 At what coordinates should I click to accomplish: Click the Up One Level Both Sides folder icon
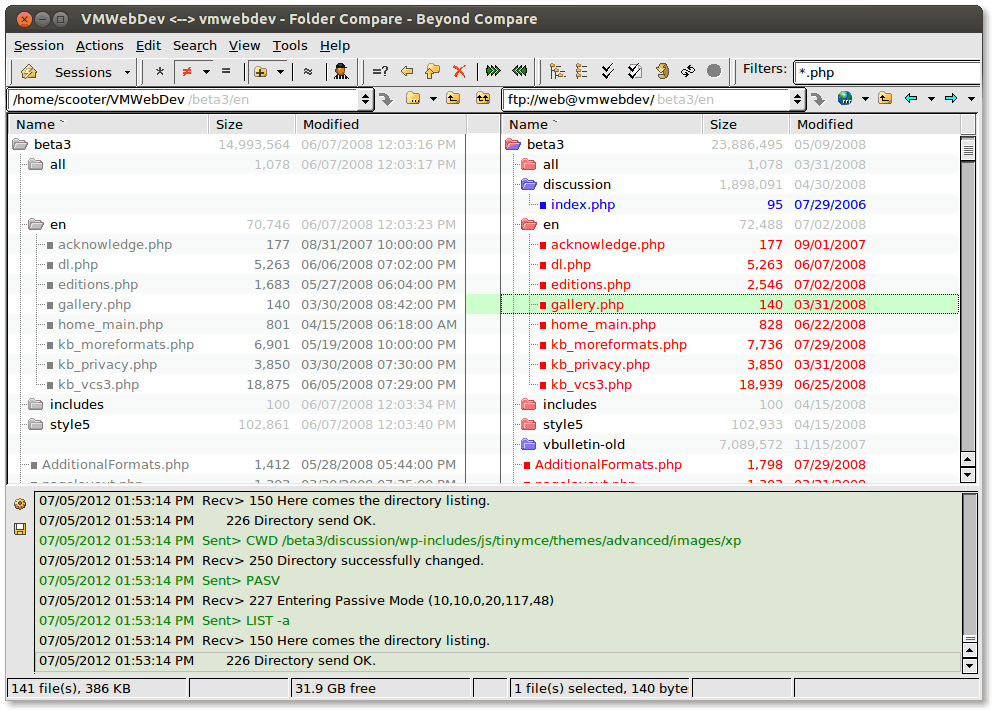click(483, 98)
